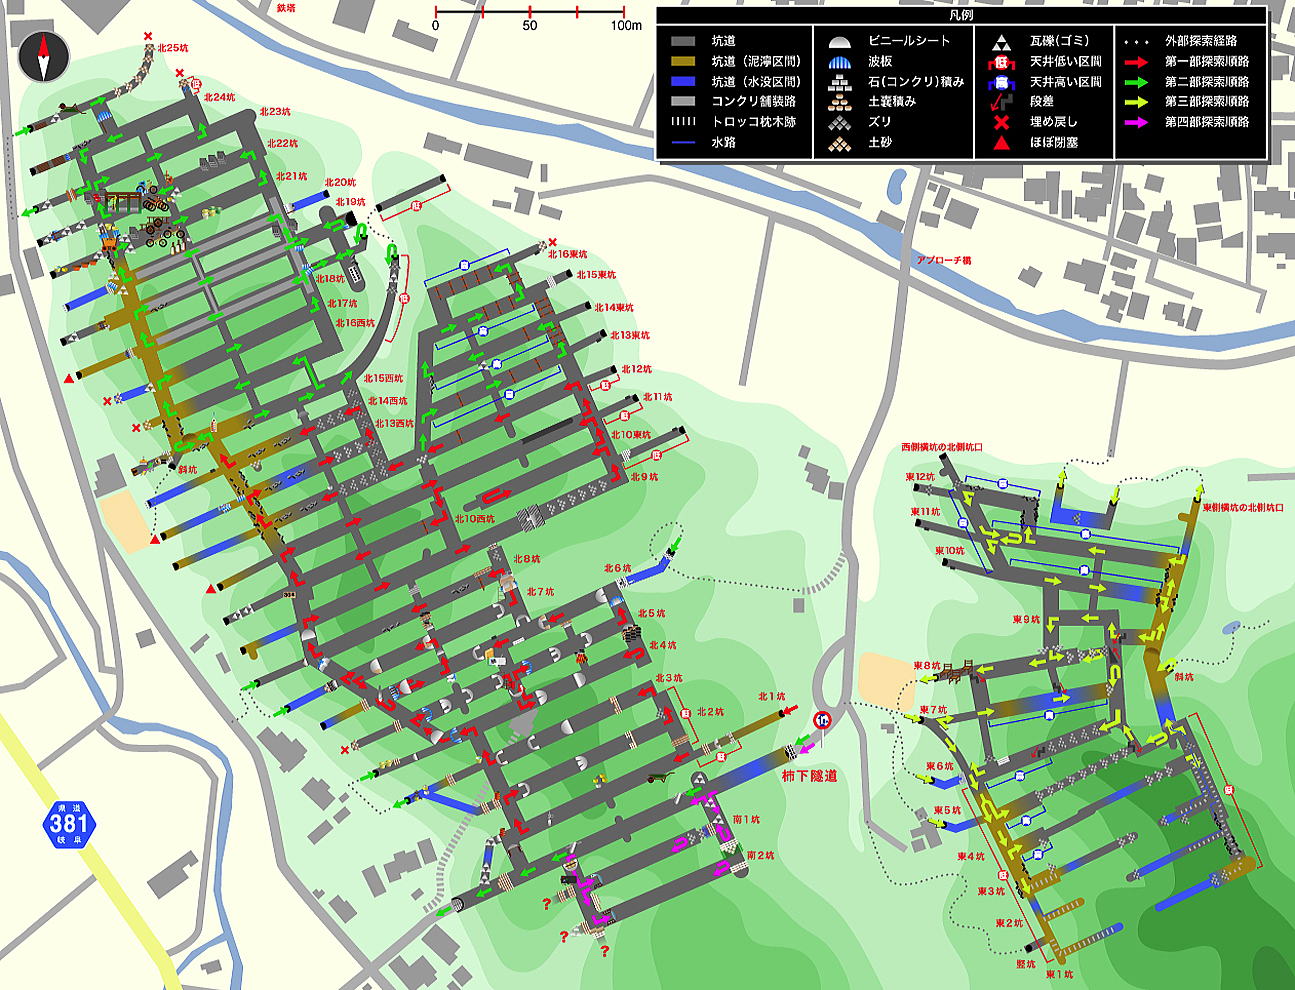
Task: Click the 100m mark on the scale bar
Action: (626, 26)
